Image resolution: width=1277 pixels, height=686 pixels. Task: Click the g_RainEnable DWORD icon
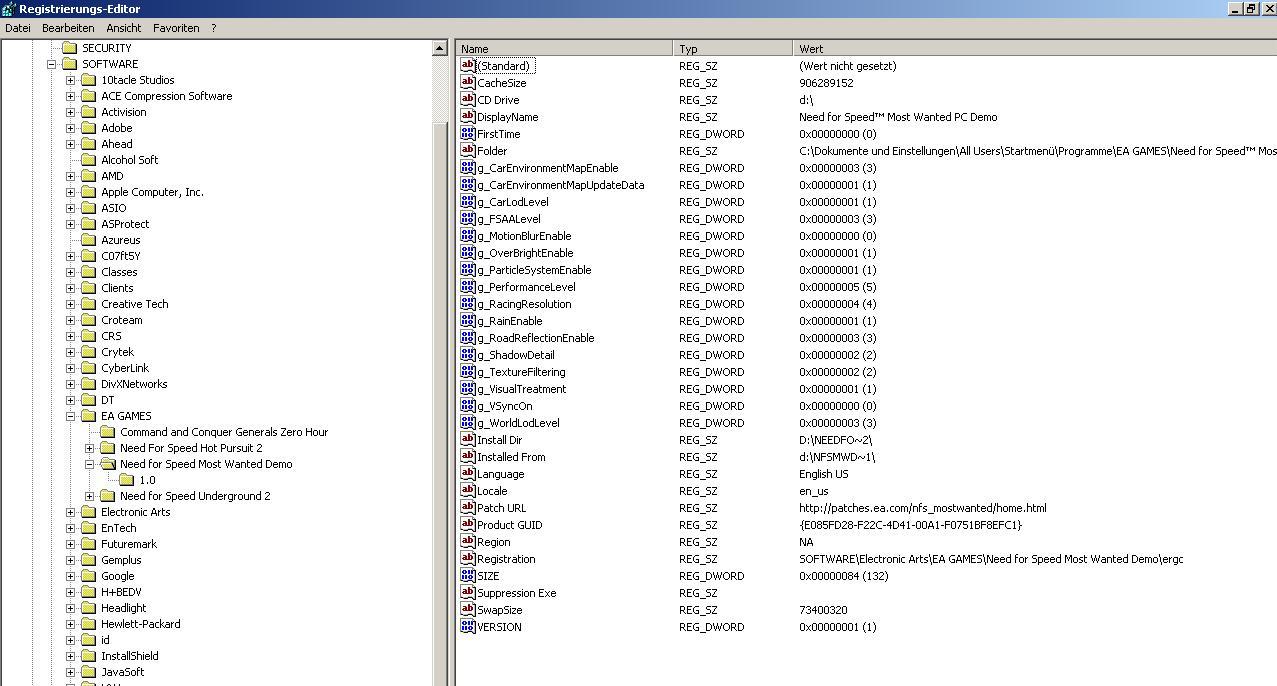pyautogui.click(x=467, y=321)
